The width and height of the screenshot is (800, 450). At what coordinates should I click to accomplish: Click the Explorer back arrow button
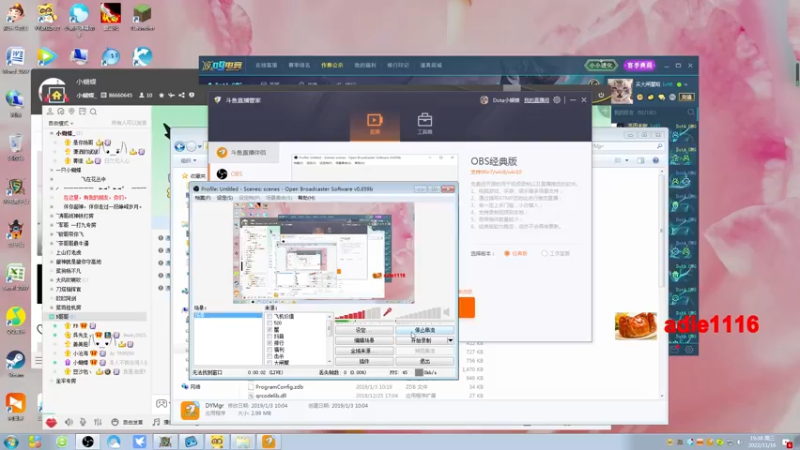pos(180,147)
